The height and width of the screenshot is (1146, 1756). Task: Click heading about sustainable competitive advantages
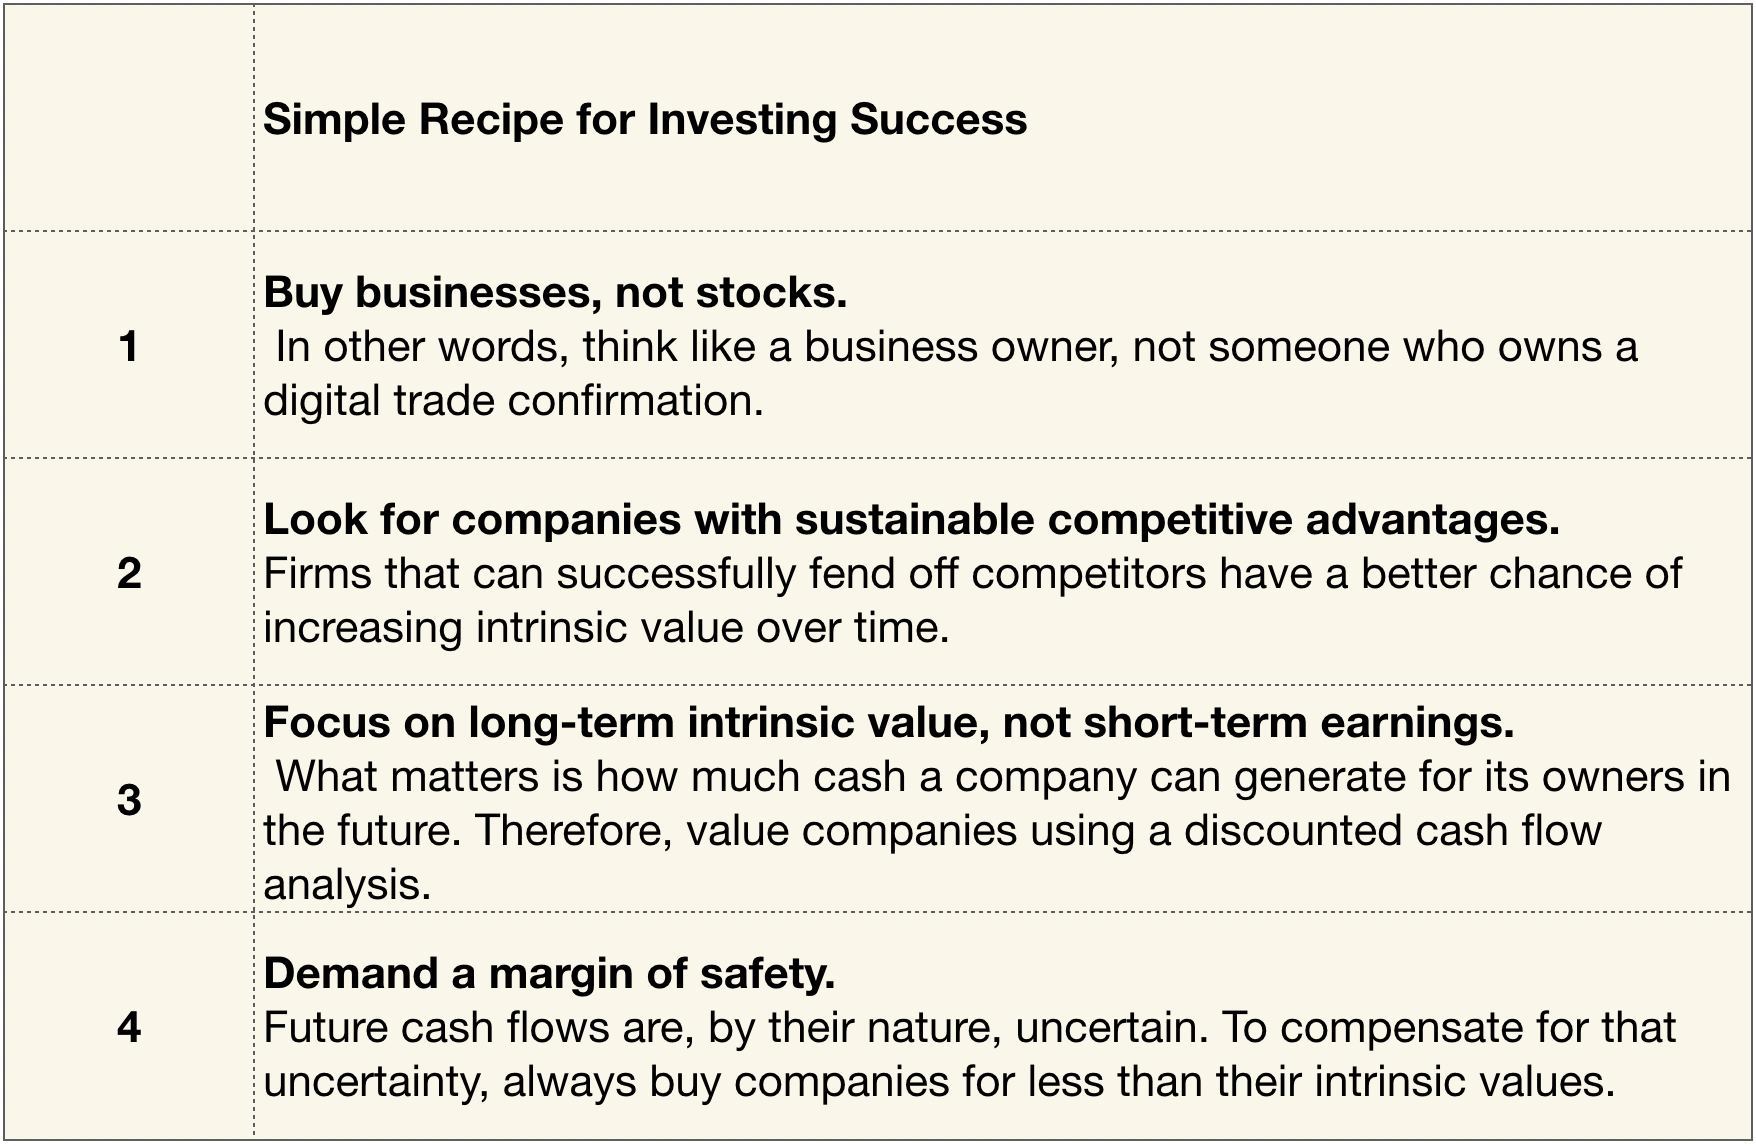pos(911,519)
